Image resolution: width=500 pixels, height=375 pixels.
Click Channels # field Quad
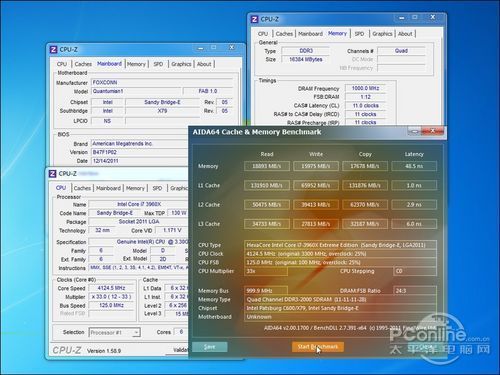click(x=401, y=51)
